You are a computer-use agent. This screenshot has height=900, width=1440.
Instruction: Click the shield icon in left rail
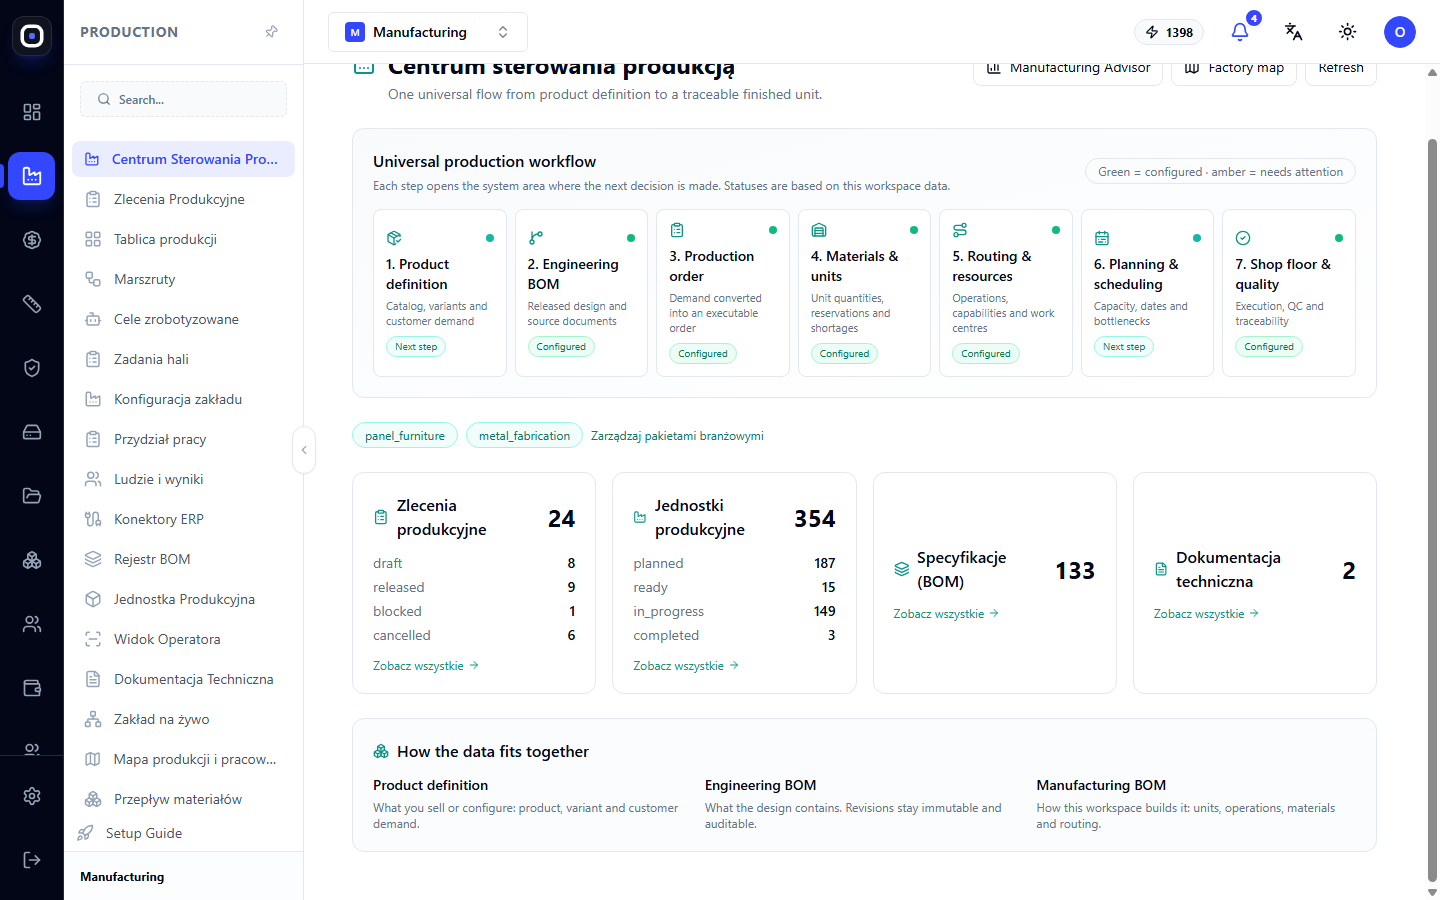[32, 368]
